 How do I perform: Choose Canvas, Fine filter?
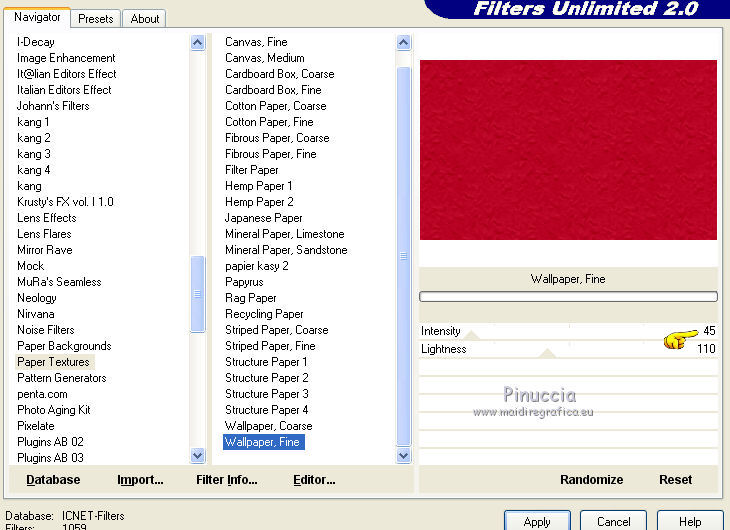[x=256, y=42]
